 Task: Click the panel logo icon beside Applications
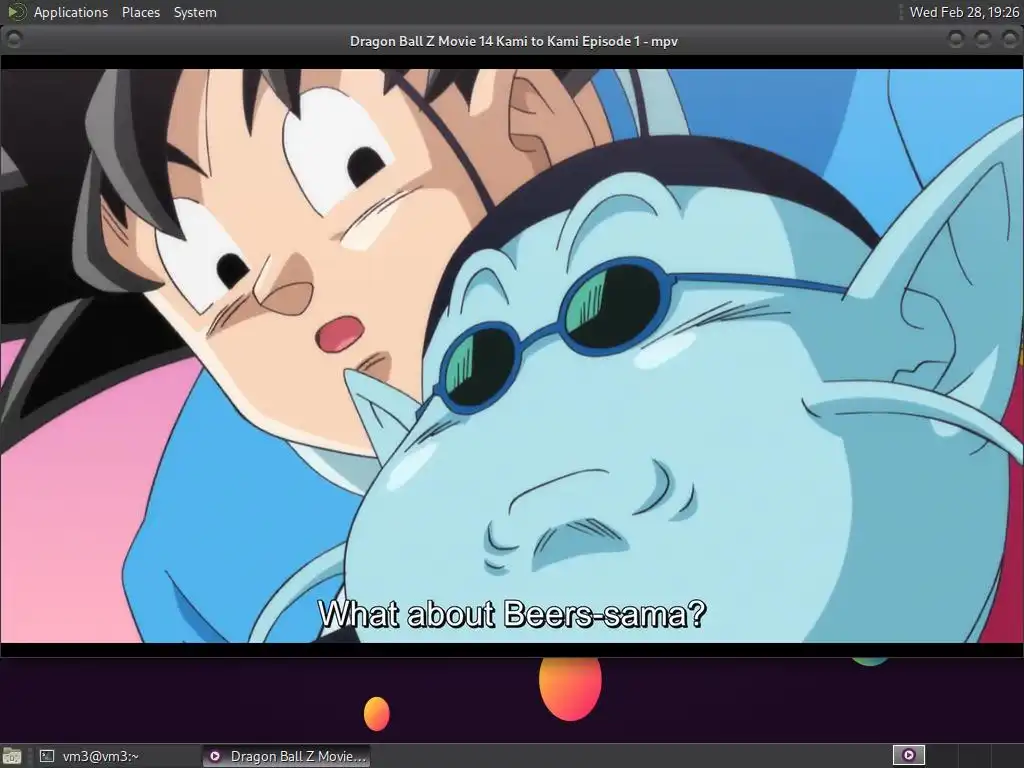point(17,12)
